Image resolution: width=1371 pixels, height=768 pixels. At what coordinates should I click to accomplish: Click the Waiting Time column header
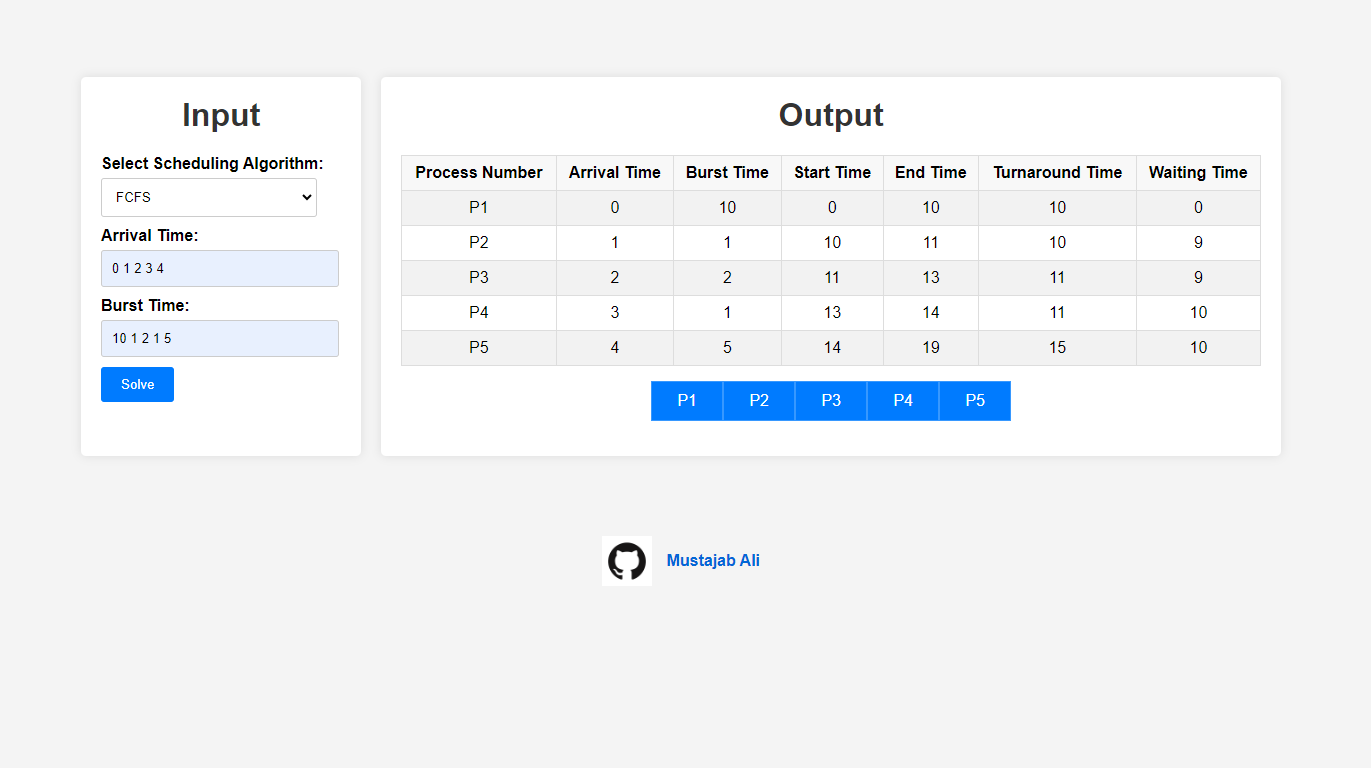click(x=1198, y=173)
